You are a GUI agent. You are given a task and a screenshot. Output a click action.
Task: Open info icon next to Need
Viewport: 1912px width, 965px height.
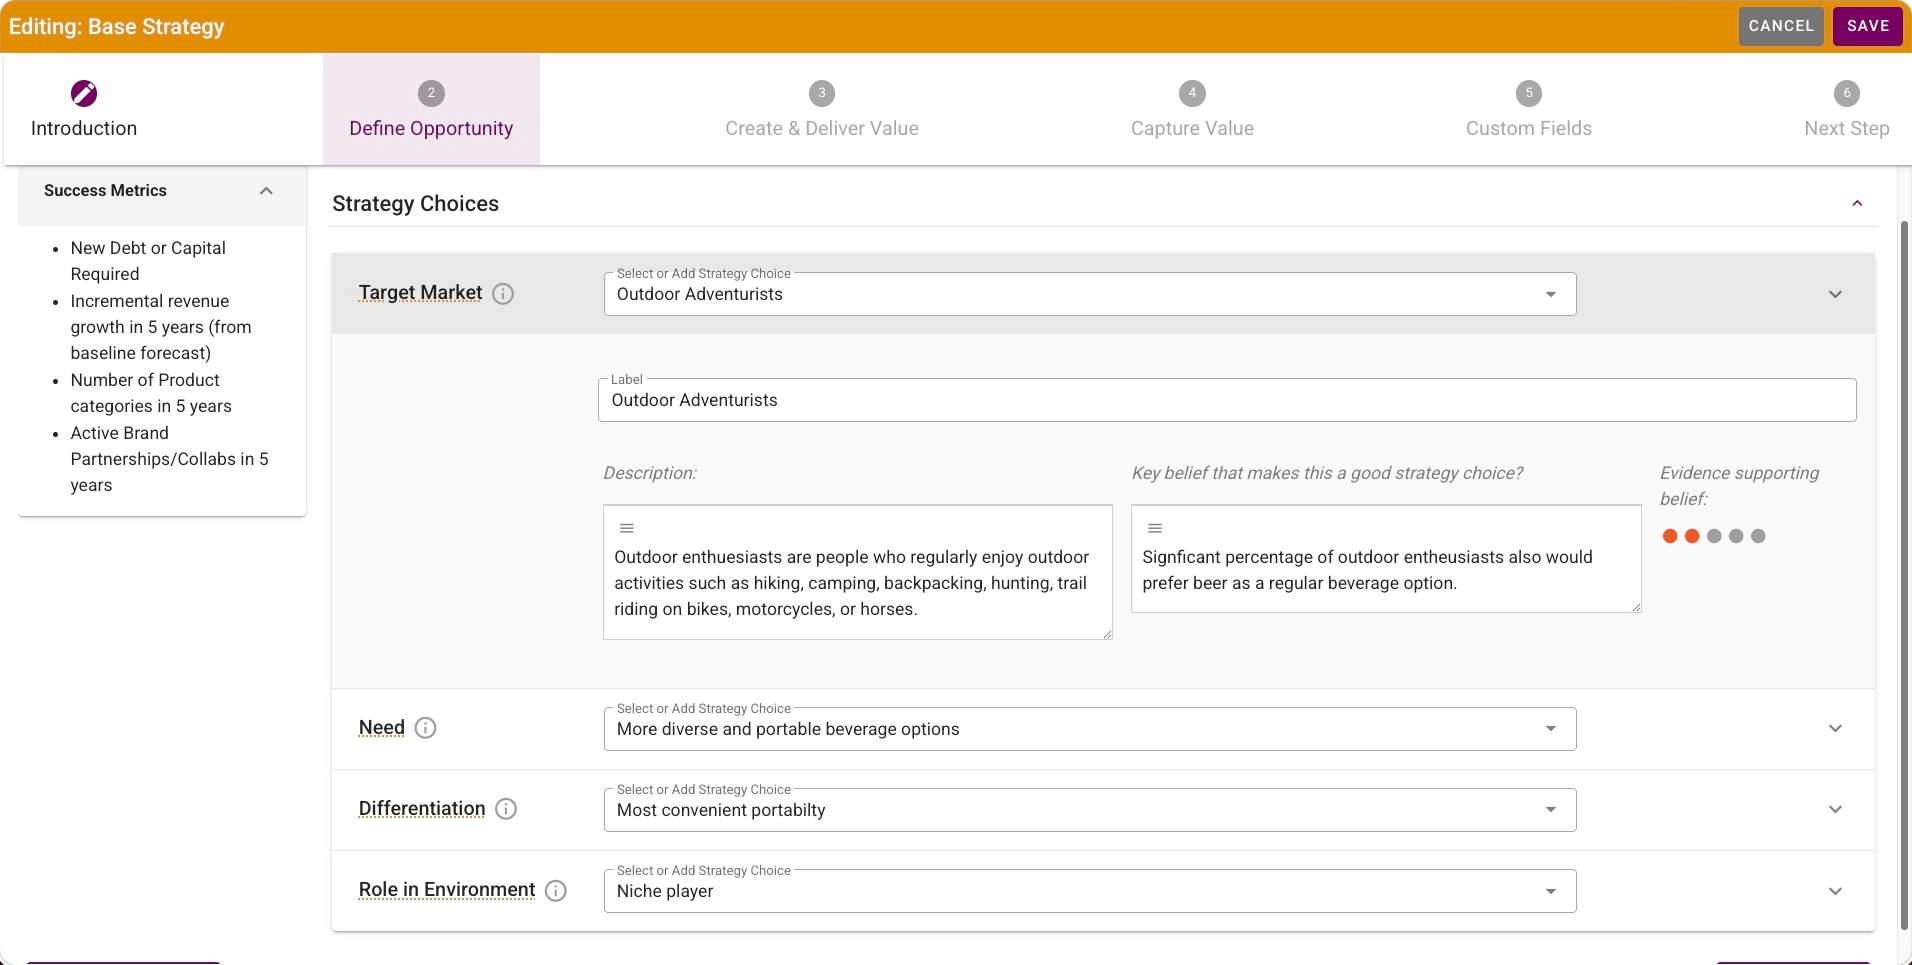point(425,728)
